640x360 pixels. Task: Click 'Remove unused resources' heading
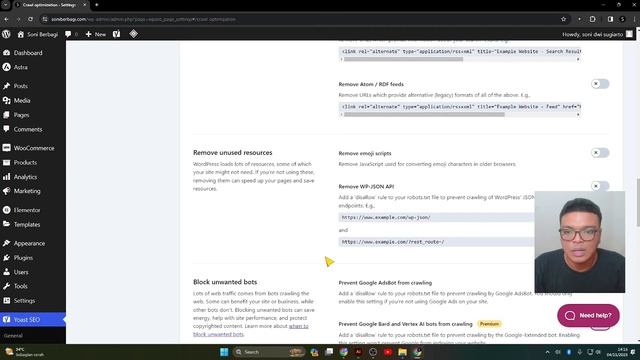point(233,153)
